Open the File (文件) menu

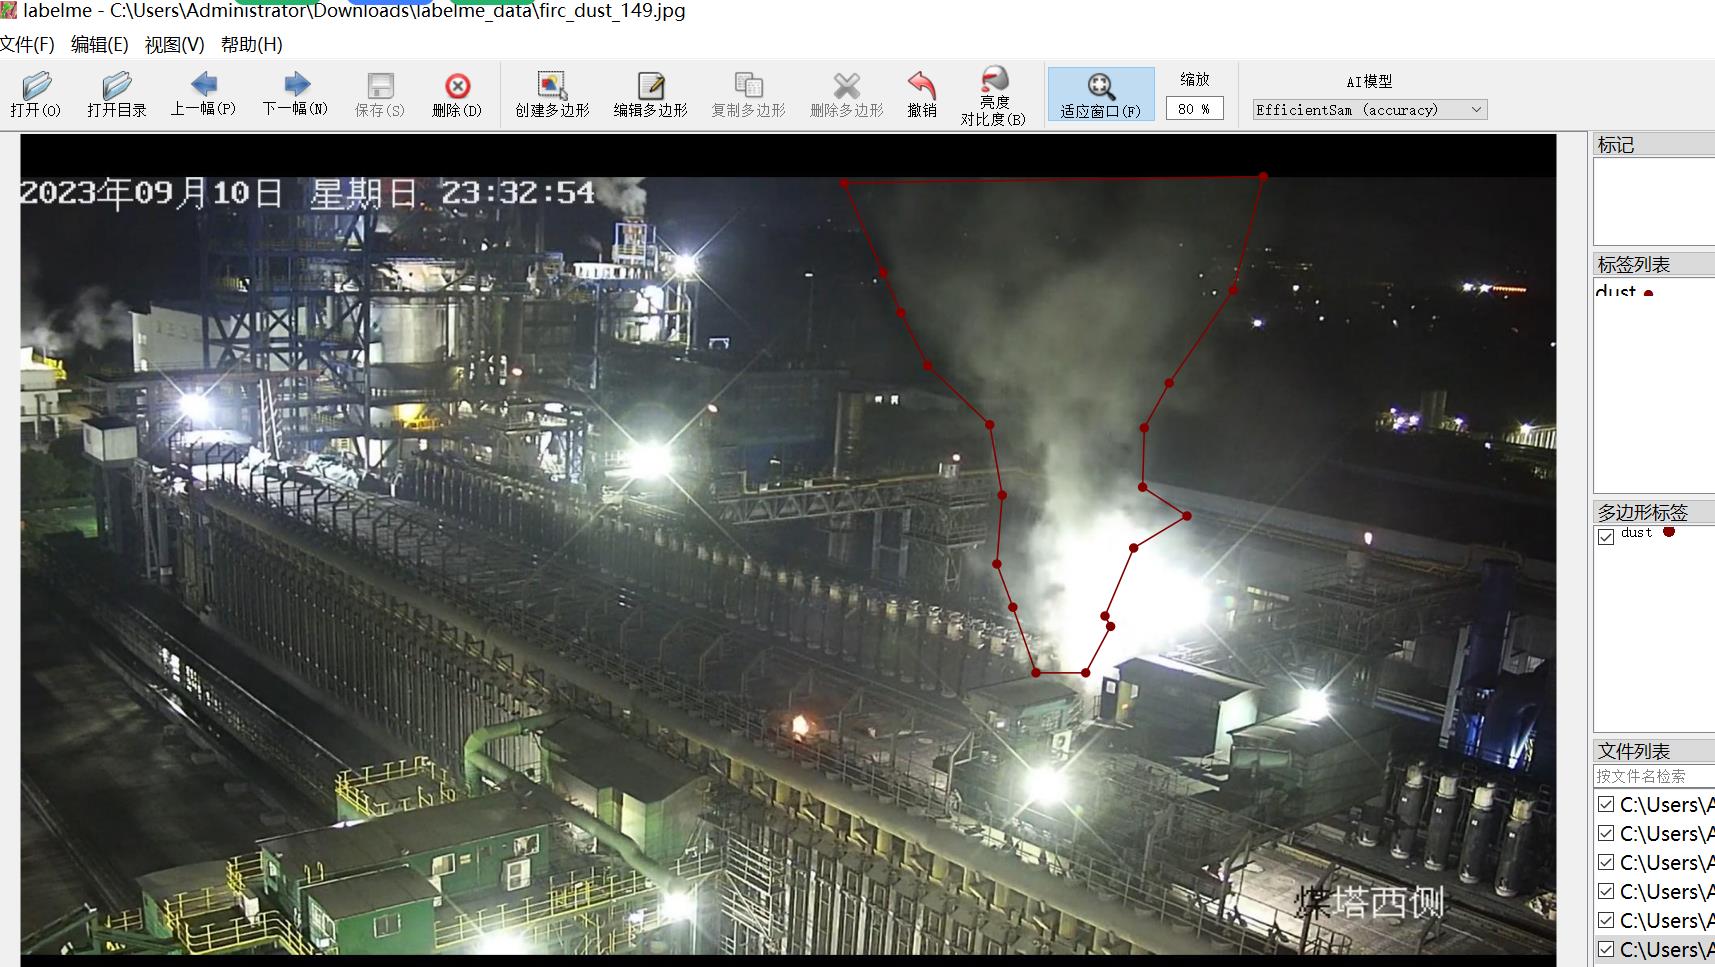tap(27, 45)
